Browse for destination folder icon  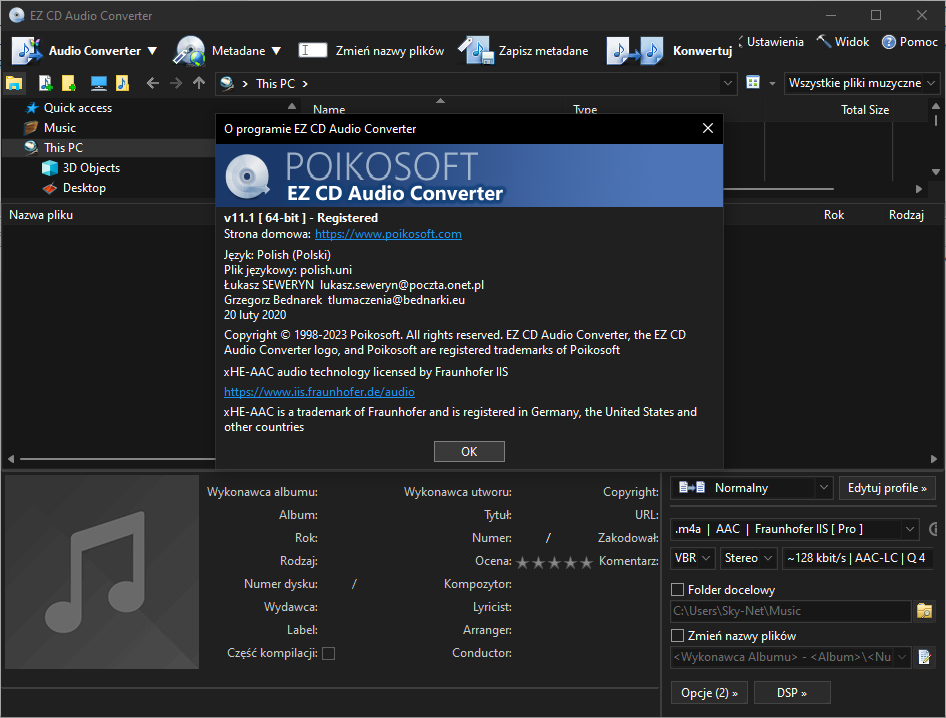coord(924,611)
